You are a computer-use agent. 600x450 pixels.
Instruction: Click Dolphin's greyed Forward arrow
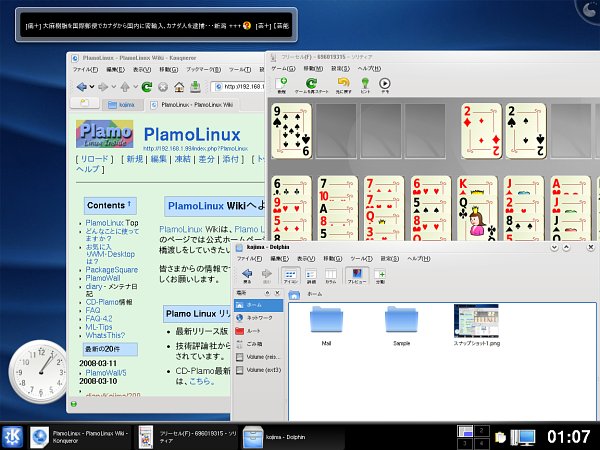click(267, 276)
